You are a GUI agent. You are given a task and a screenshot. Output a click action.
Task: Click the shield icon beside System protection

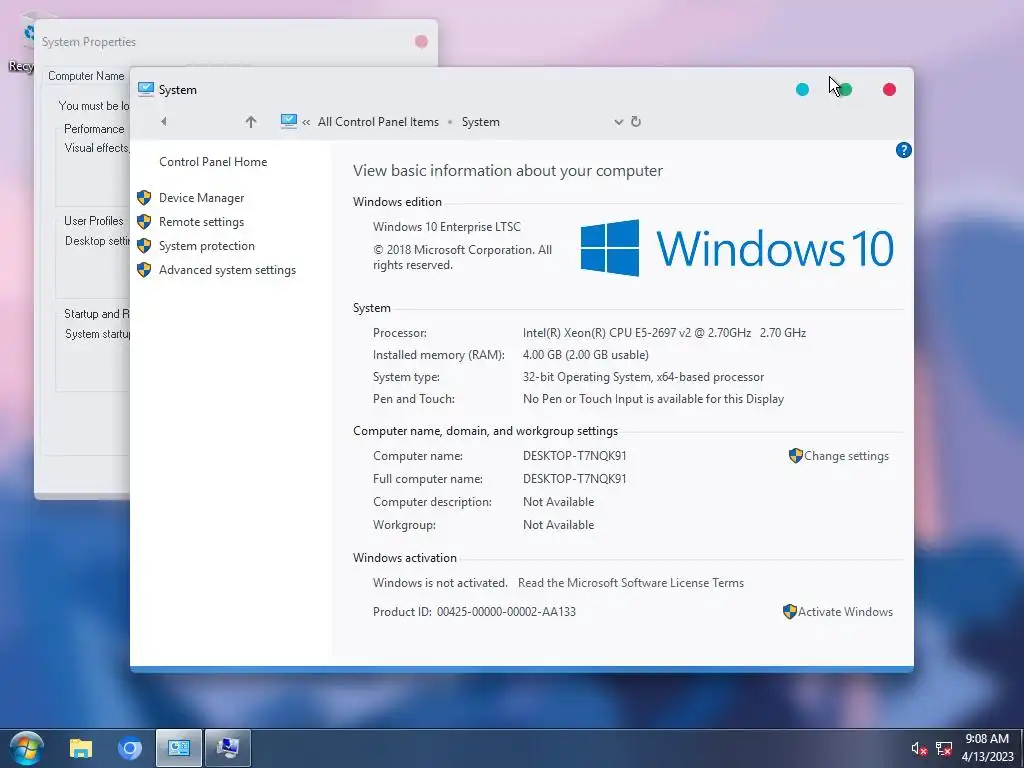144,246
